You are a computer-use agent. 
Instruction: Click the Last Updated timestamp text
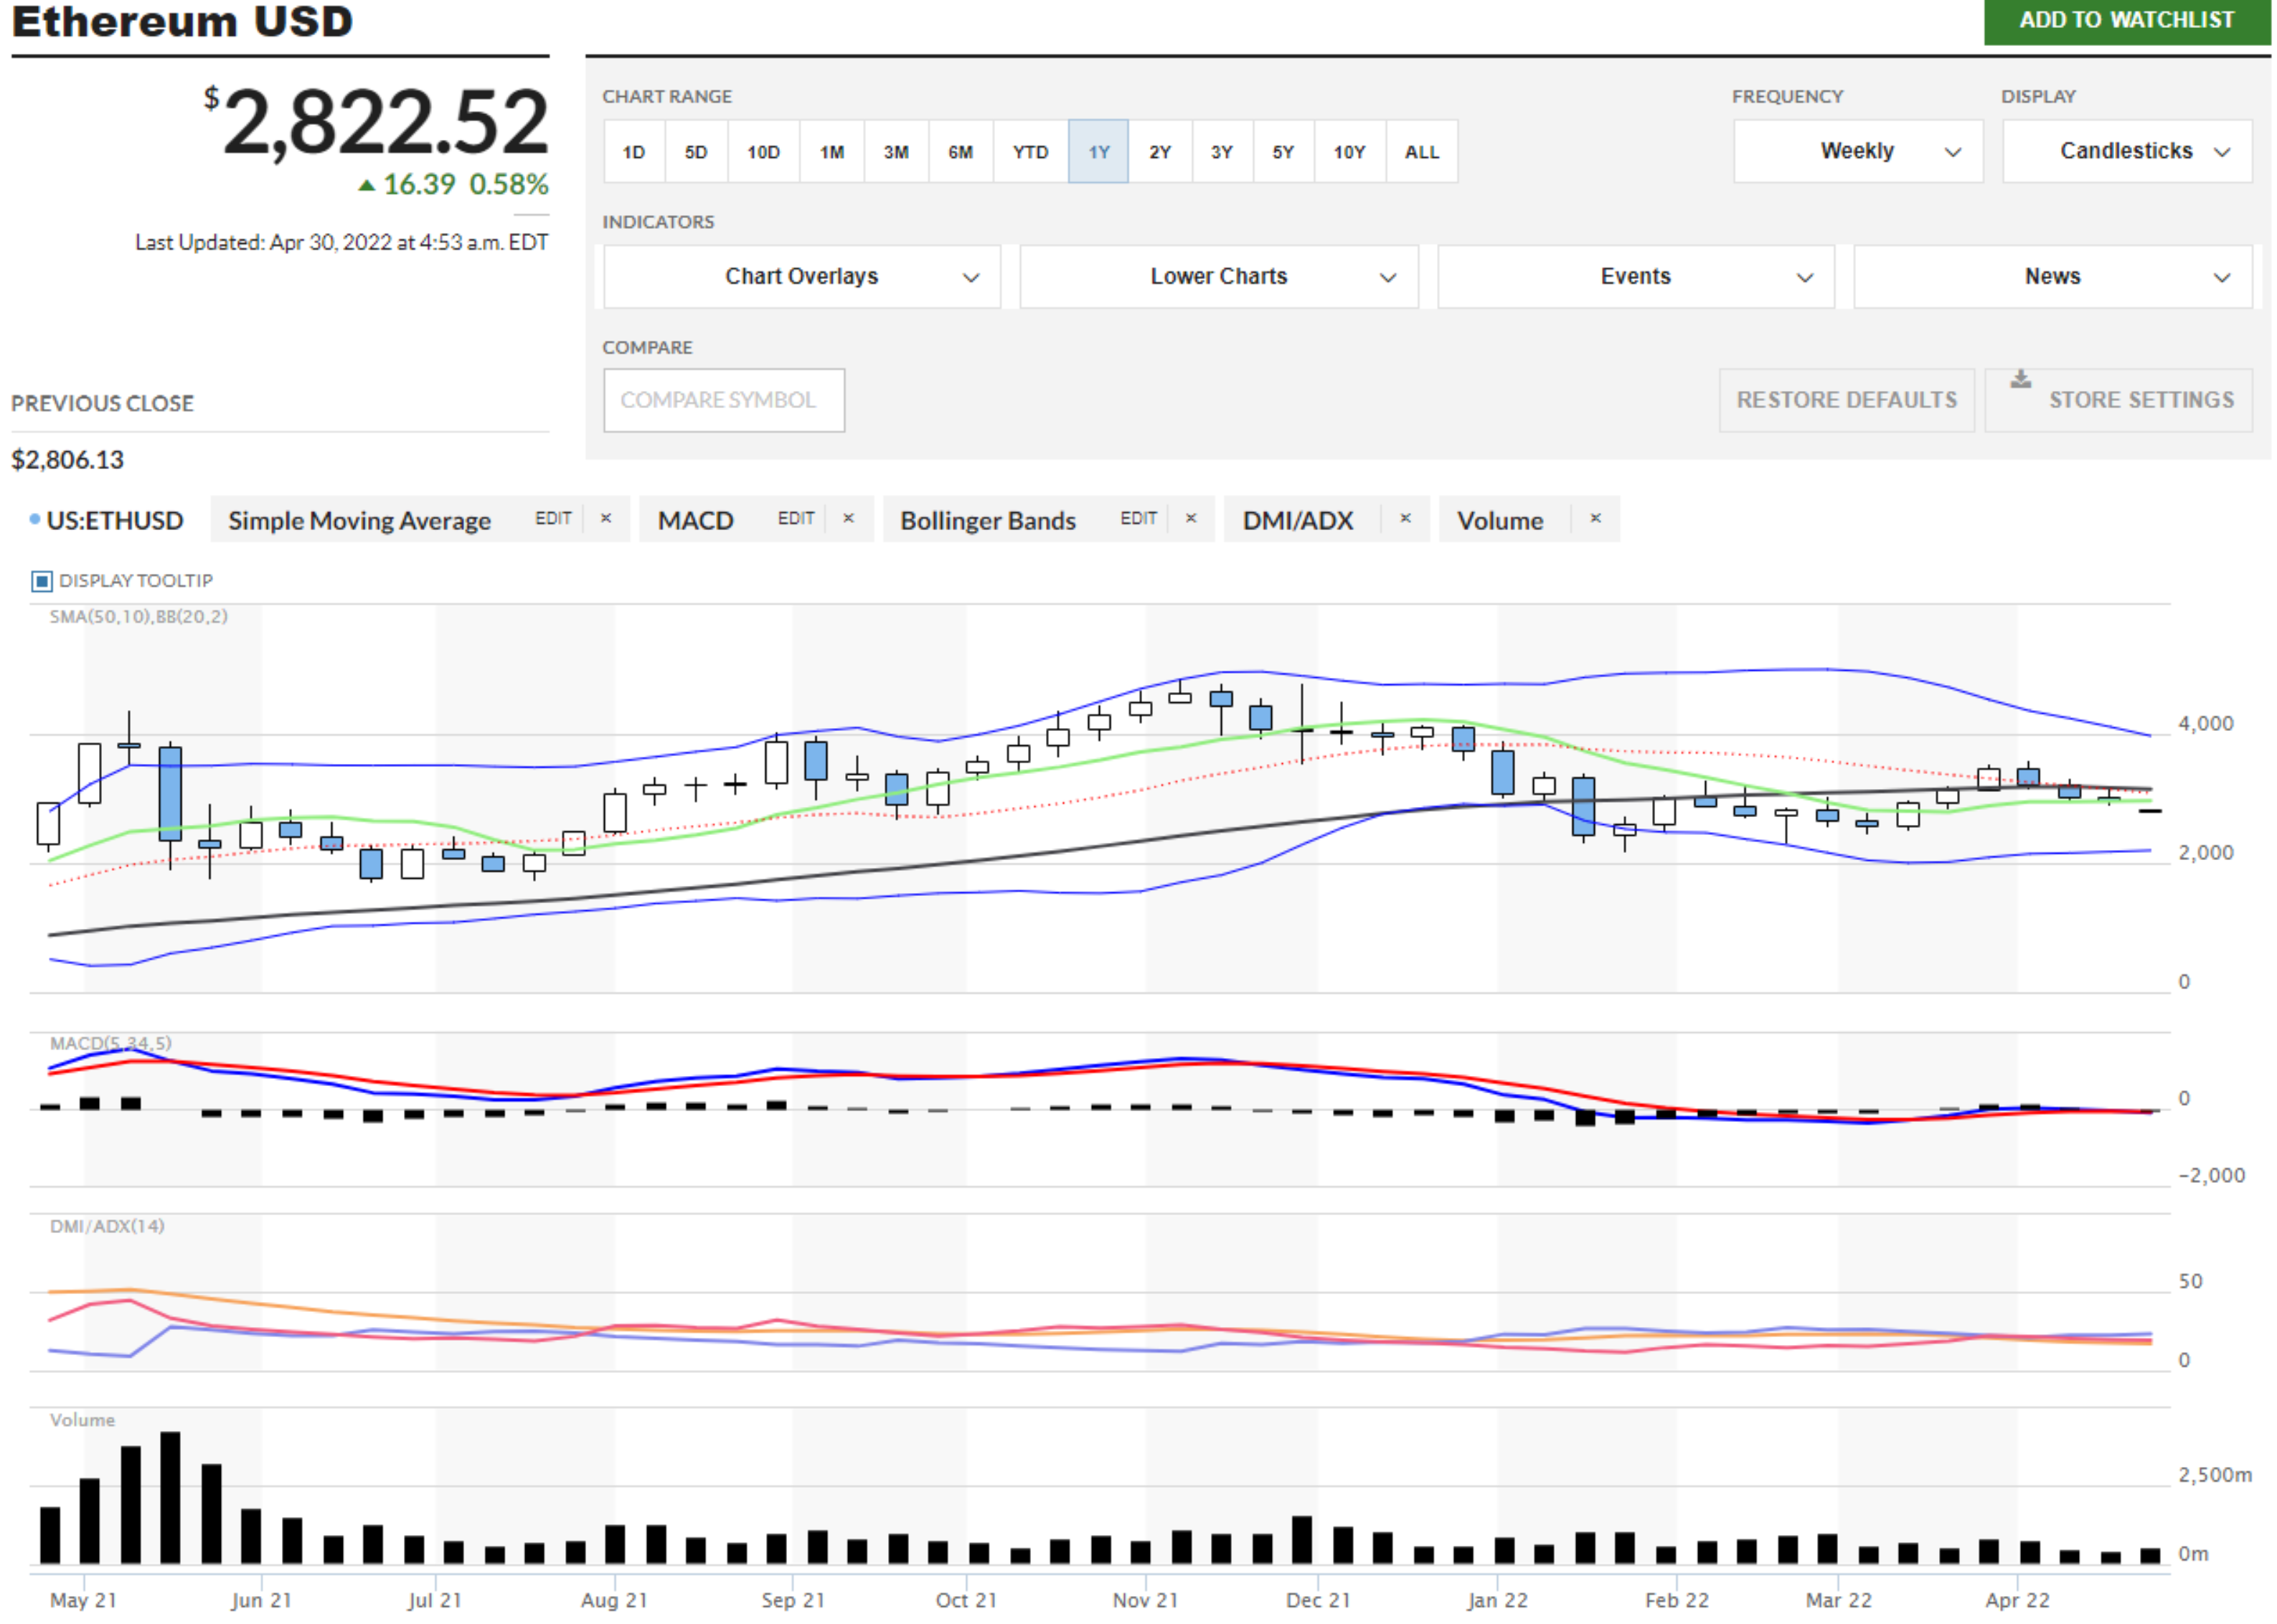342,243
